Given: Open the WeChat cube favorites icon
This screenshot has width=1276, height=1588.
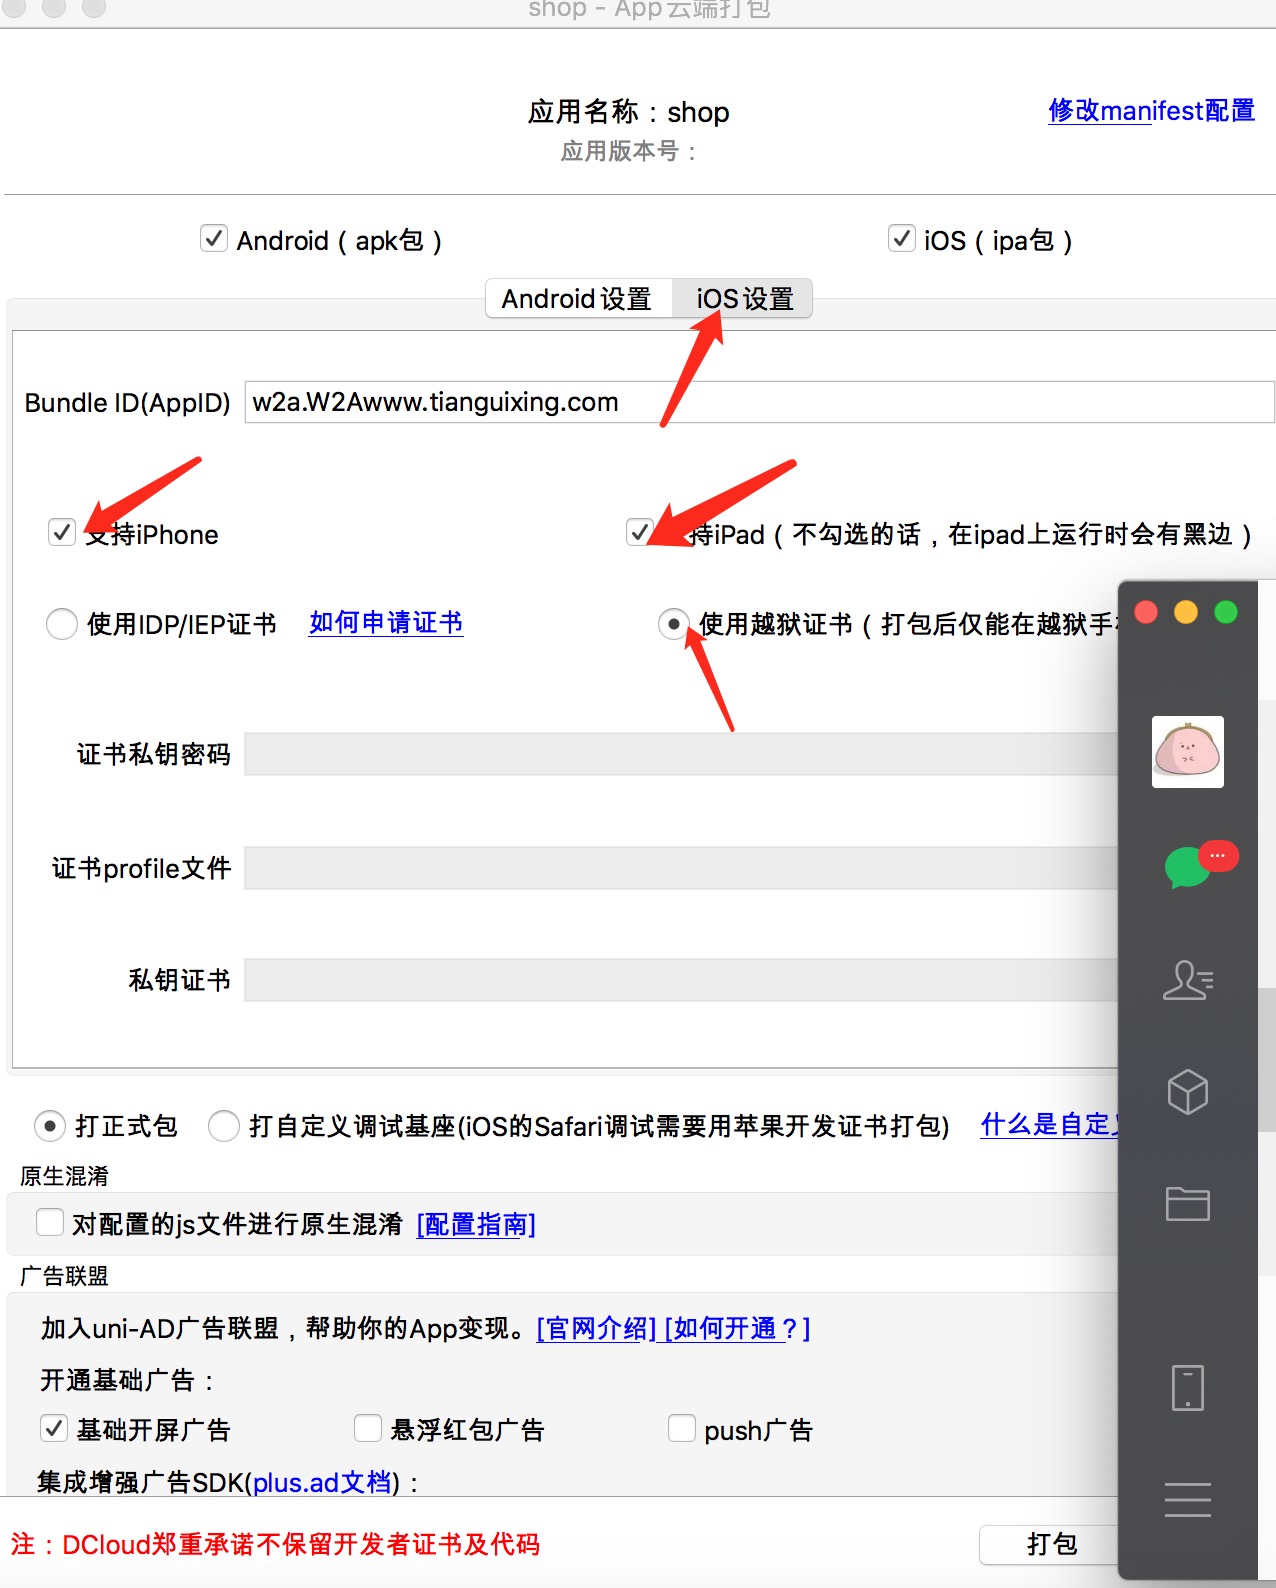Looking at the screenshot, I should click(x=1188, y=1092).
